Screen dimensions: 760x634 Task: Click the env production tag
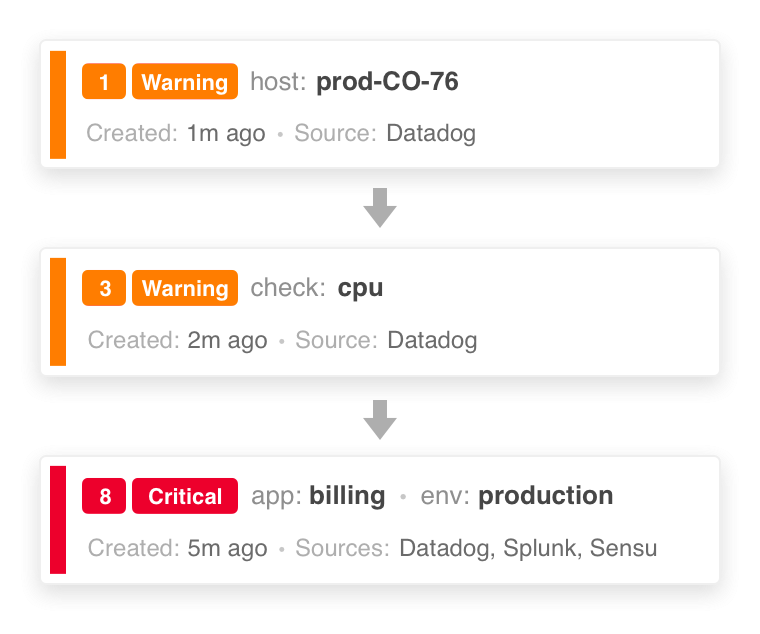coord(517,496)
